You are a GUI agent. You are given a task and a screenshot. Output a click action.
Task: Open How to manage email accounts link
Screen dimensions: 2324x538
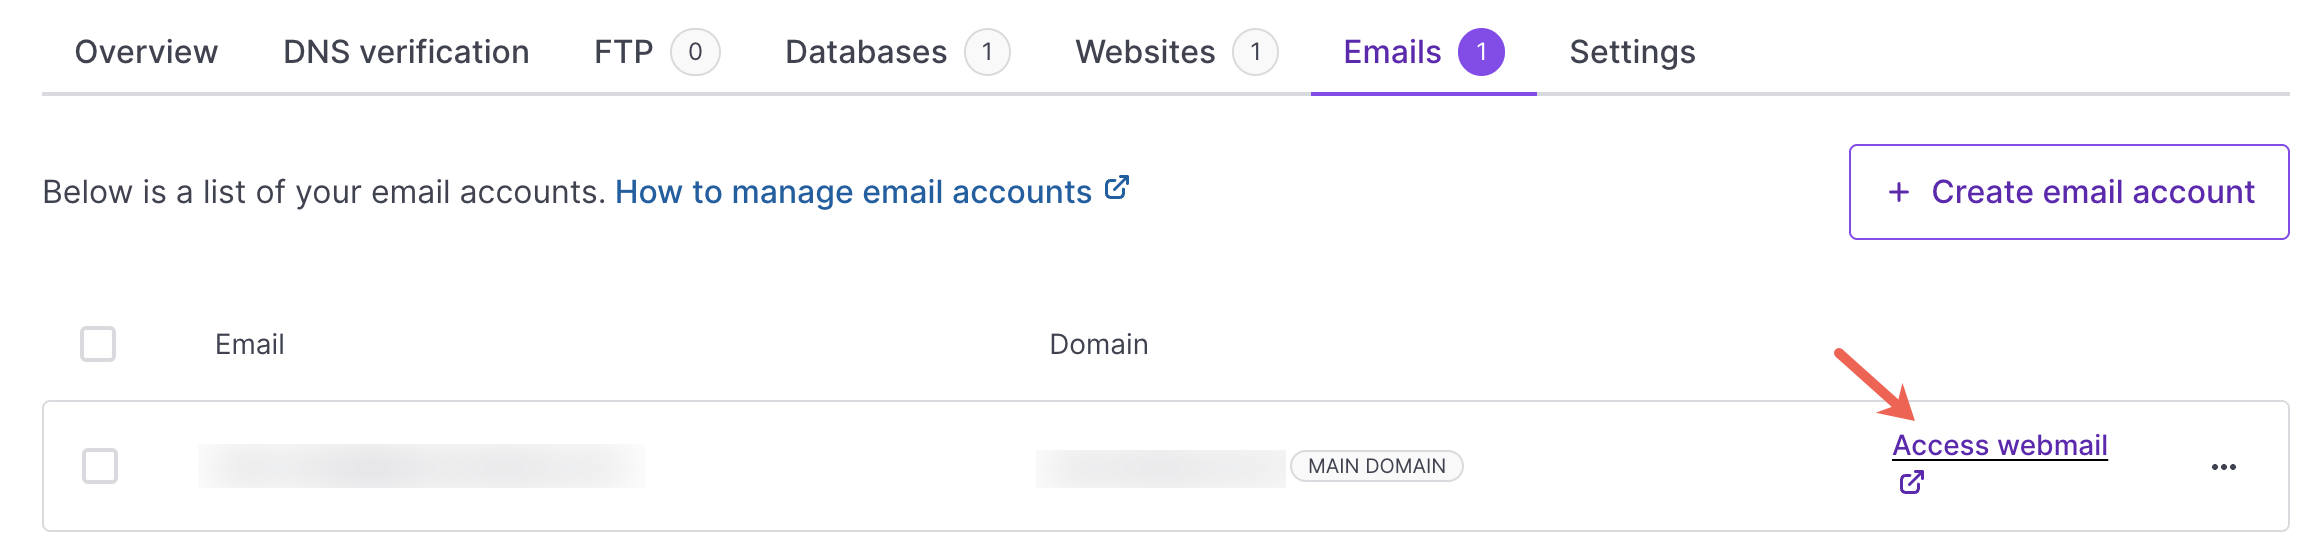pos(853,192)
